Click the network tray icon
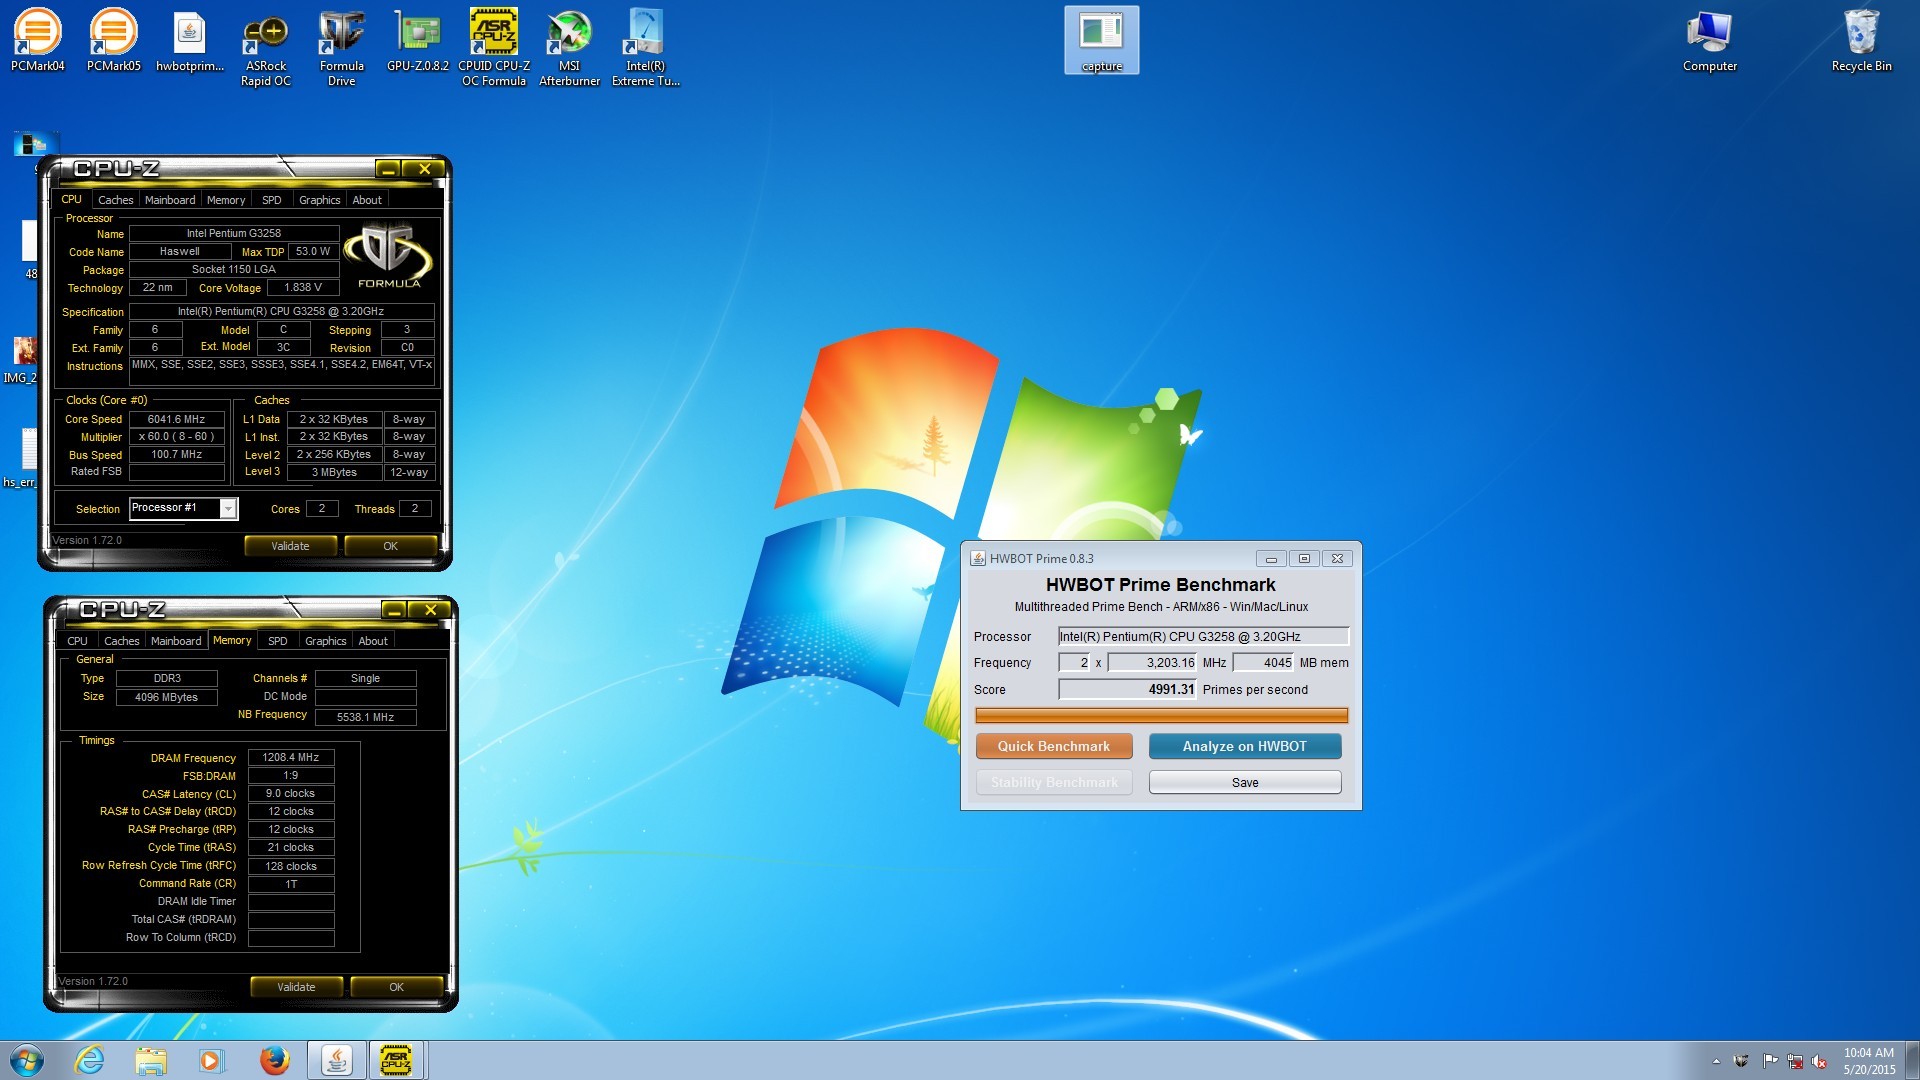The height and width of the screenshot is (1080, 1920). tap(1795, 1061)
